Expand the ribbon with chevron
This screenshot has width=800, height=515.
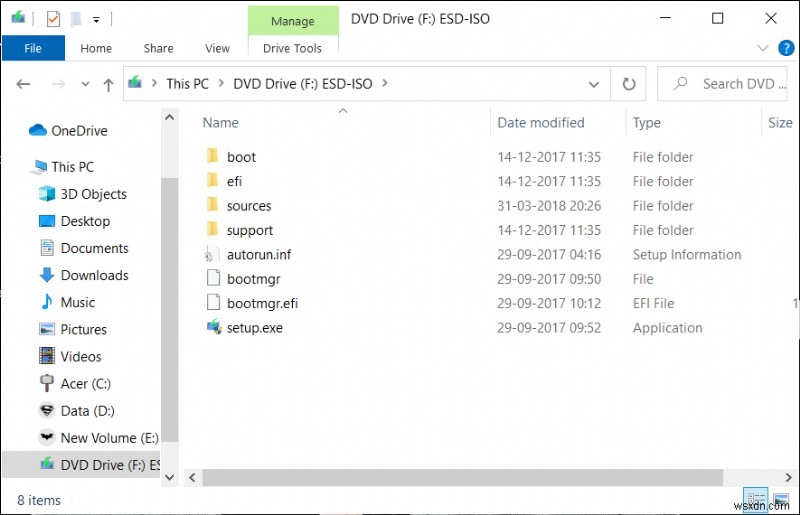[x=762, y=48]
